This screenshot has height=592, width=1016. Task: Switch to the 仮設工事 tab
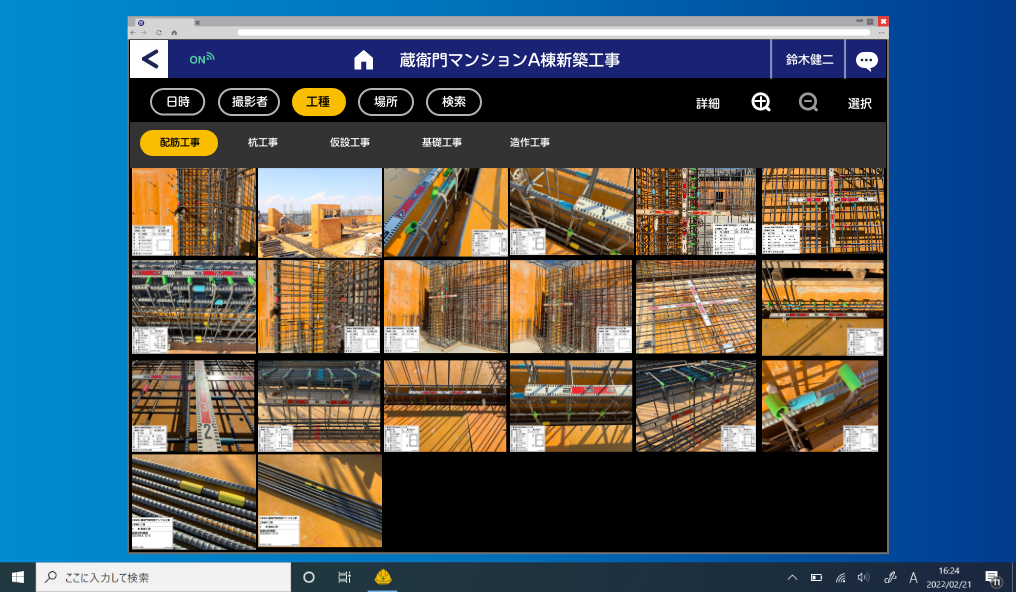[349, 142]
